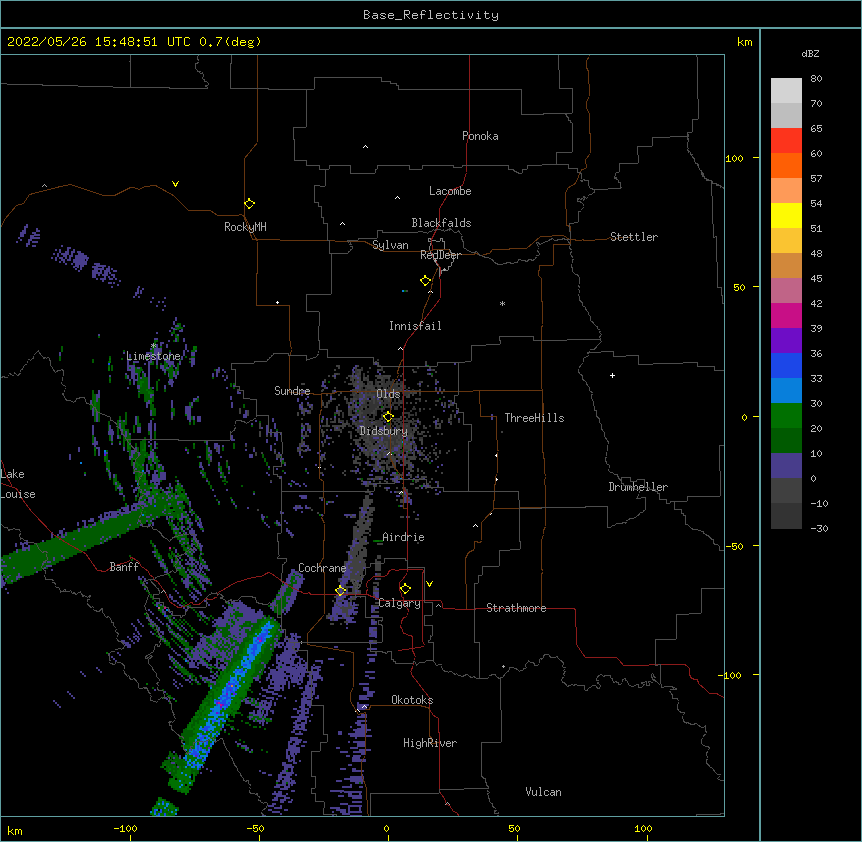Click the Blackfalds city label
862x842 pixels.
(441, 223)
